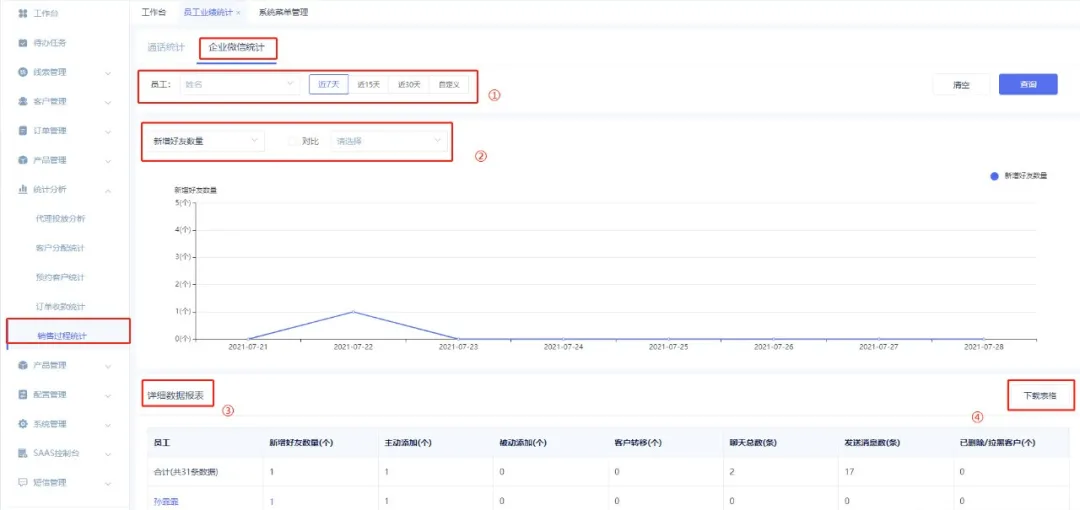
Task: Click the 待办任务 sidebar icon
Action: click(23, 43)
